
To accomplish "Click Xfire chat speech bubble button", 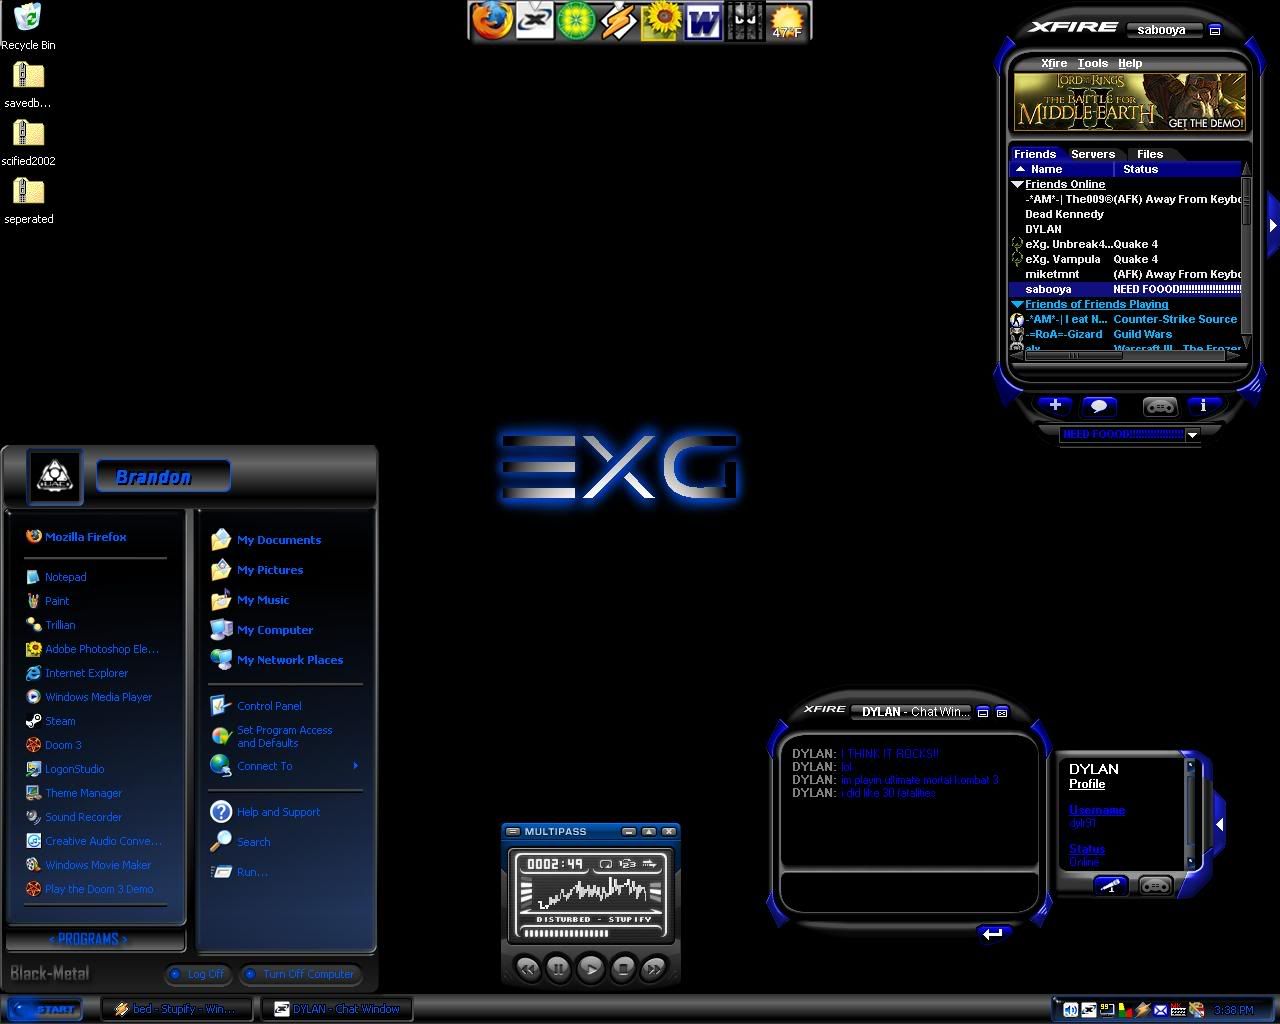I will click(x=1099, y=405).
